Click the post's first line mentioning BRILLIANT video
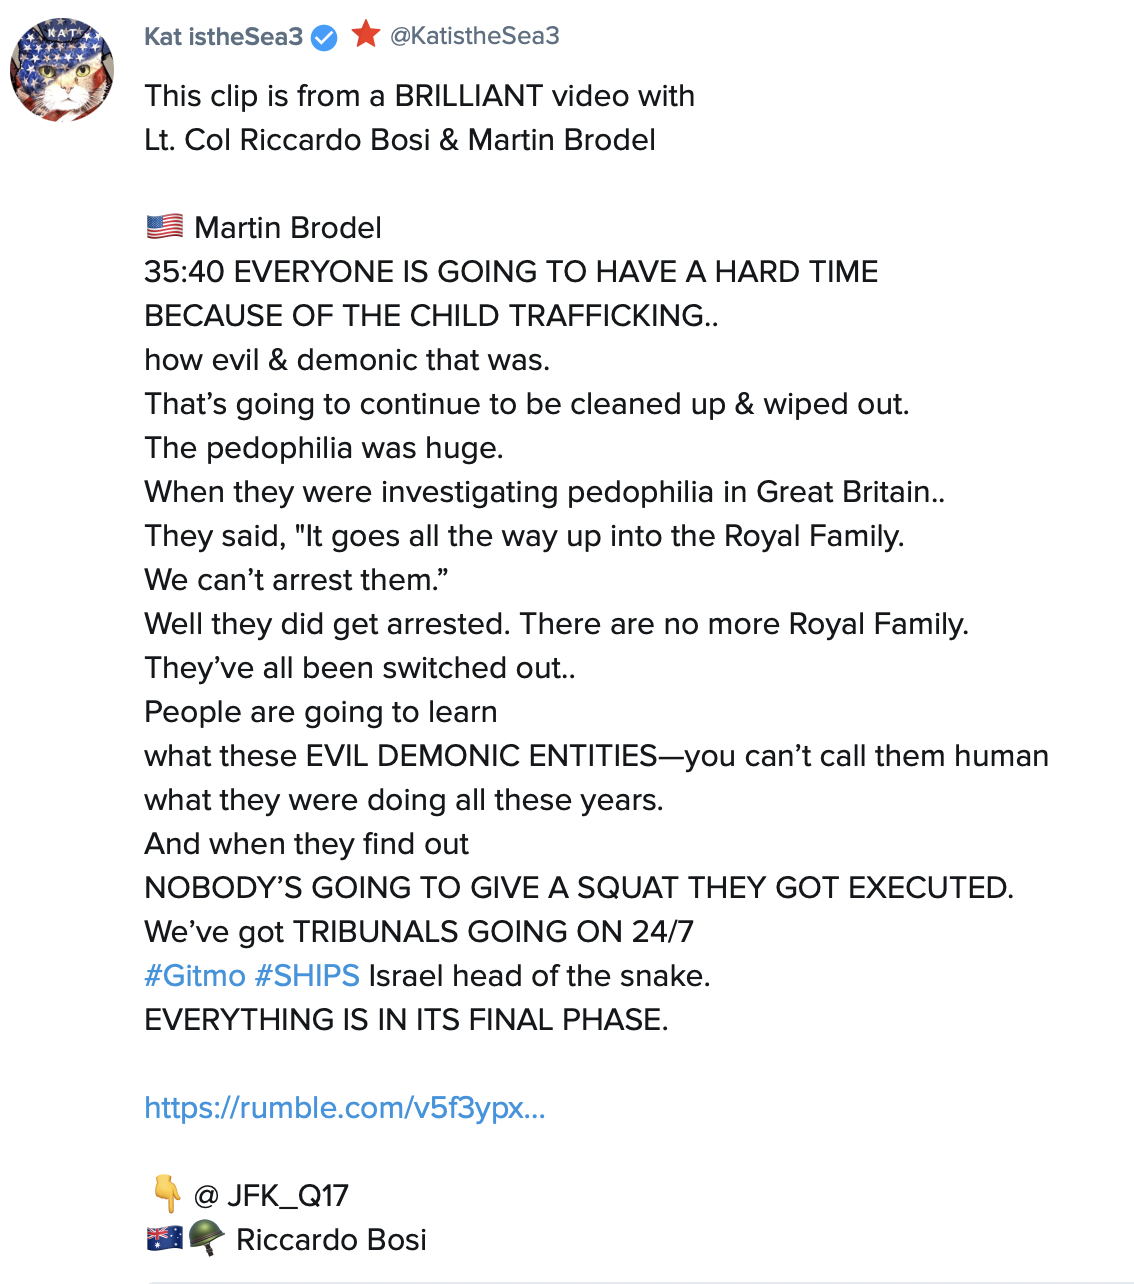 [x=419, y=96]
